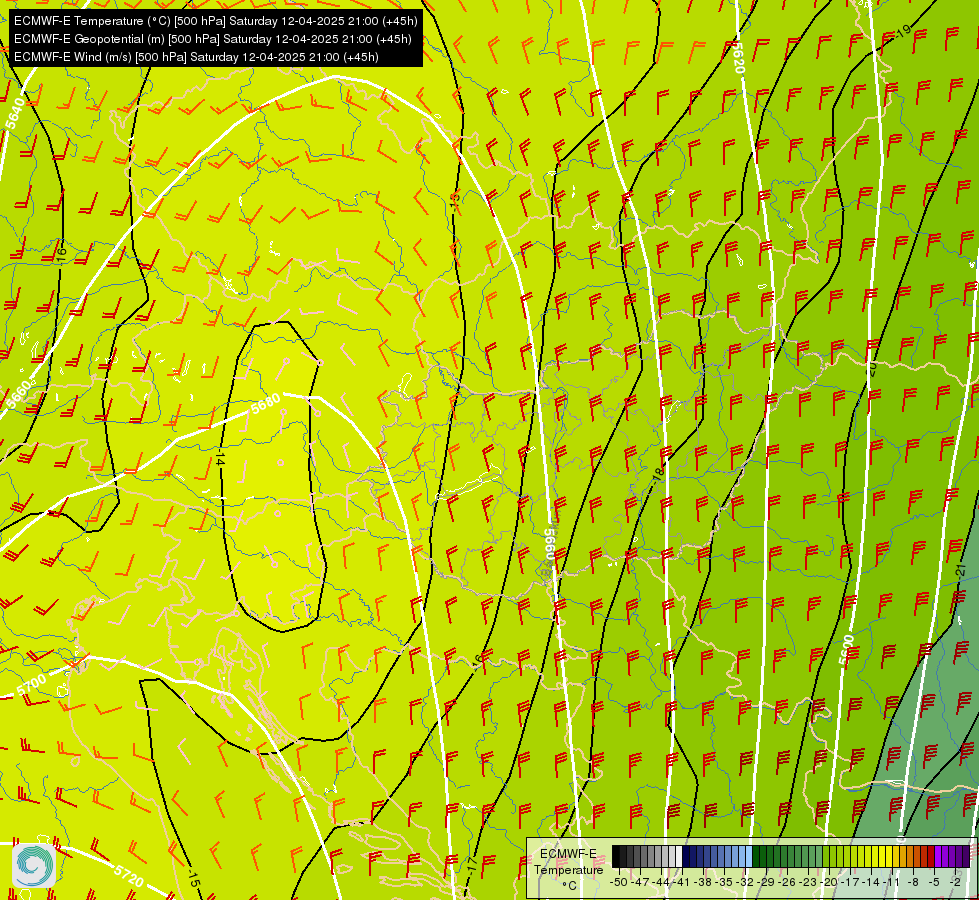Click the 5600 geopotential contour label

[846, 651]
